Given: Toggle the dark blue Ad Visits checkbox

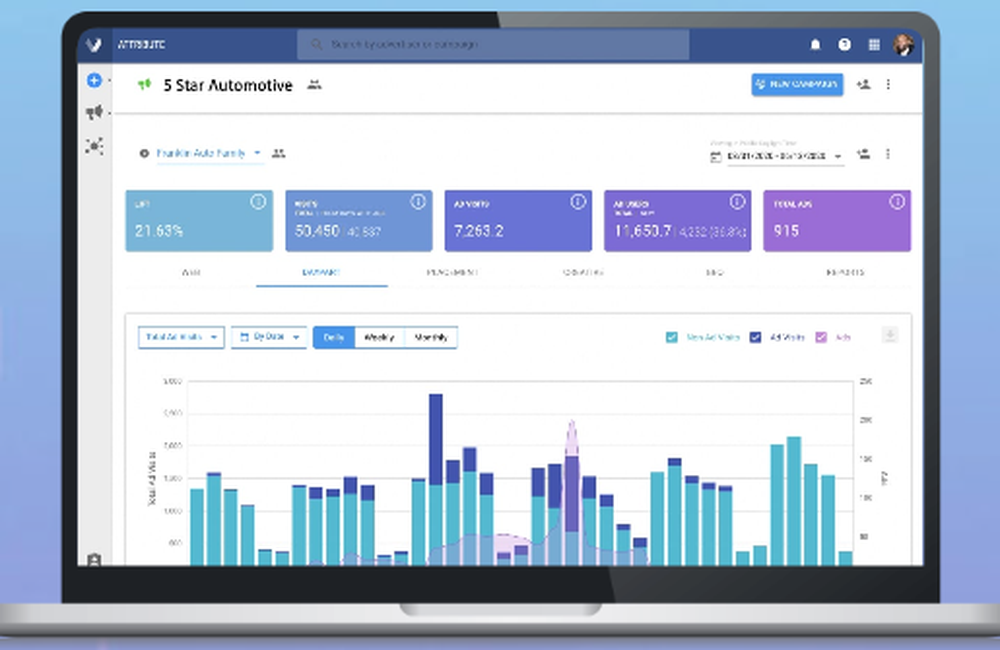Looking at the screenshot, I should 755,337.
